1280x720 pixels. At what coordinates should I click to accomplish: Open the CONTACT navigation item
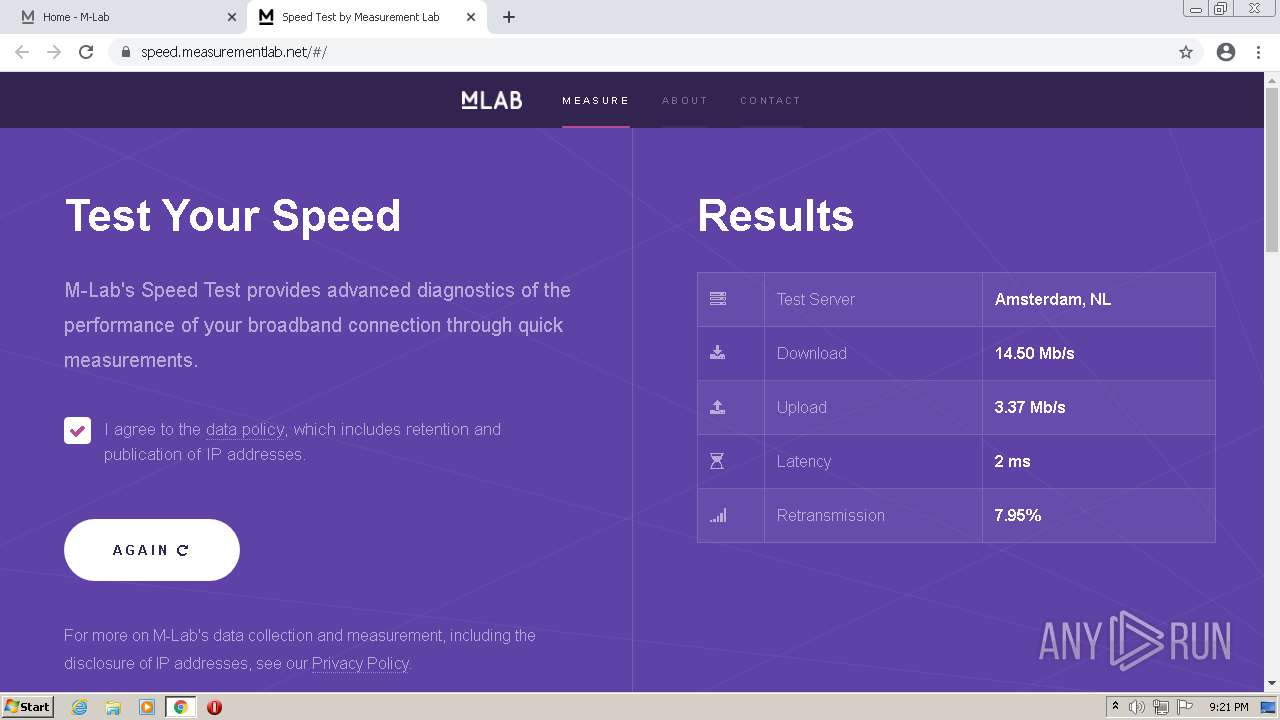pos(770,100)
